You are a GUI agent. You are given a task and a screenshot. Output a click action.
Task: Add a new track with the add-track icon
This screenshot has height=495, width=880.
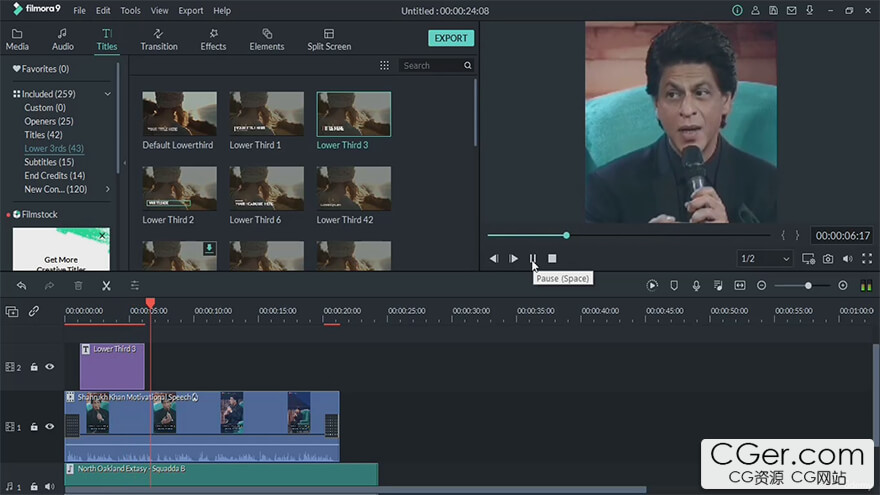point(12,311)
